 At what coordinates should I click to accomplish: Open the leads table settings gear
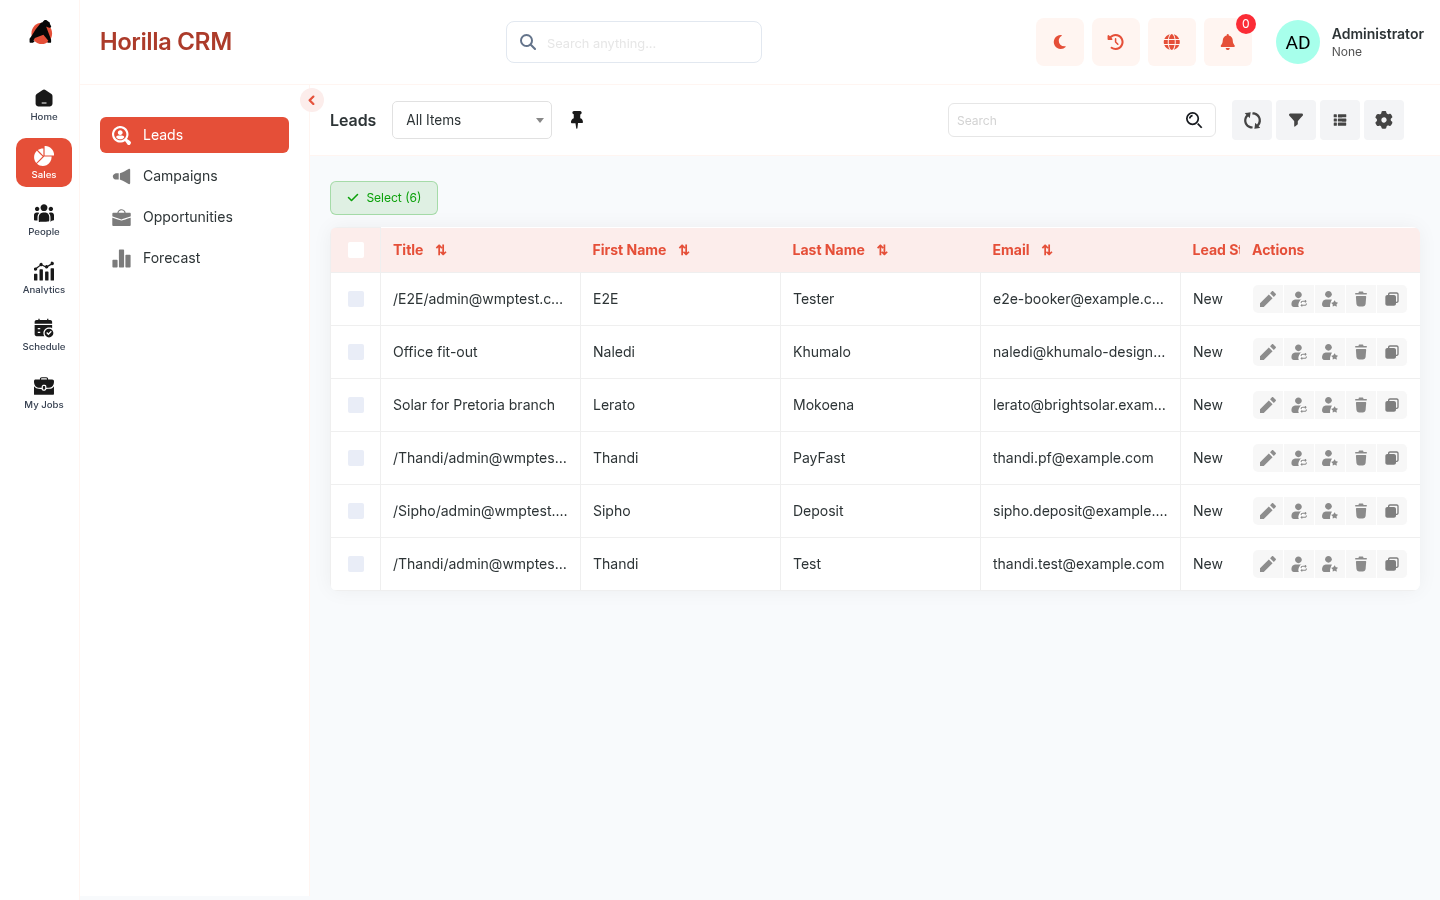click(1384, 120)
